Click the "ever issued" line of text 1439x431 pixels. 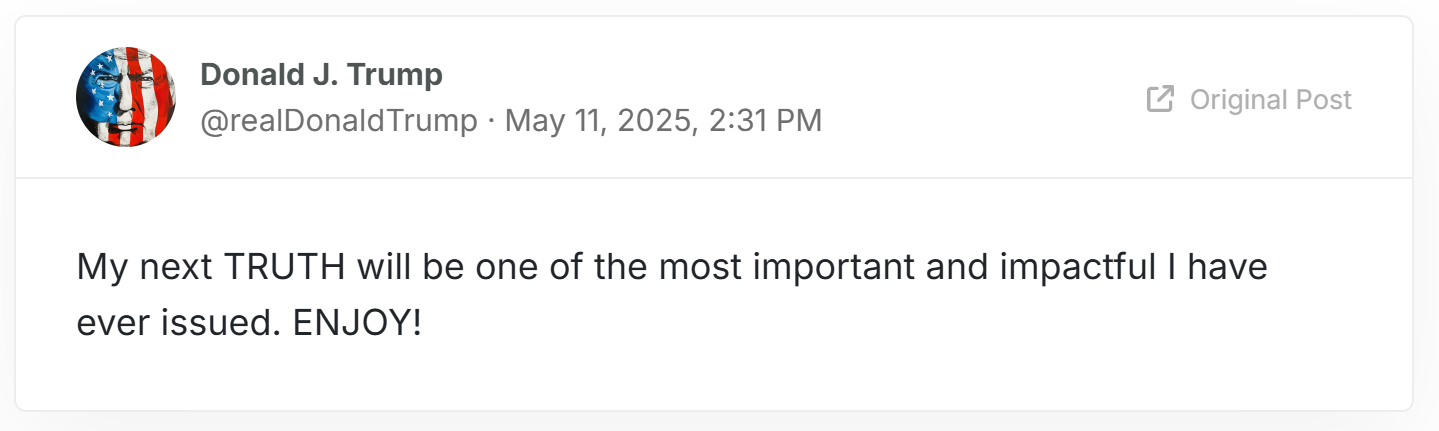tap(250, 324)
